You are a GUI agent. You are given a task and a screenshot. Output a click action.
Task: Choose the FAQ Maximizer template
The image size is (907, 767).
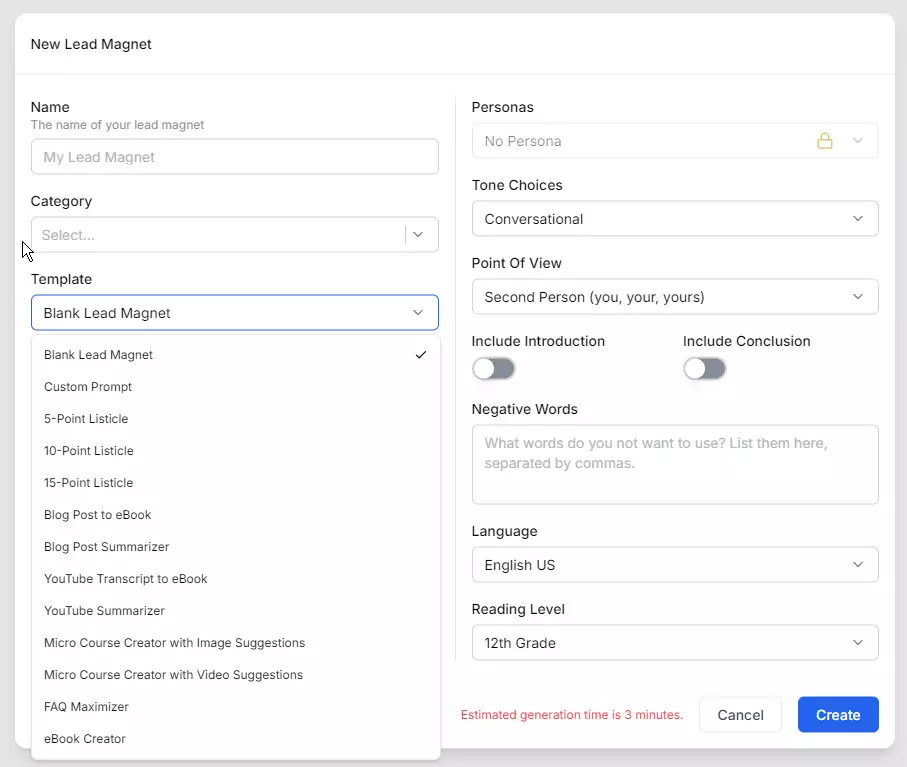pyautogui.click(x=86, y=706)
